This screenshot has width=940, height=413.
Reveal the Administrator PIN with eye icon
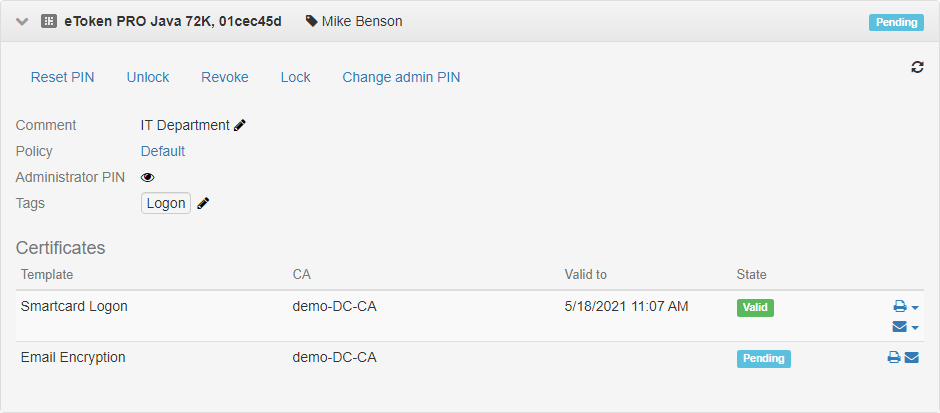[148, 177]
